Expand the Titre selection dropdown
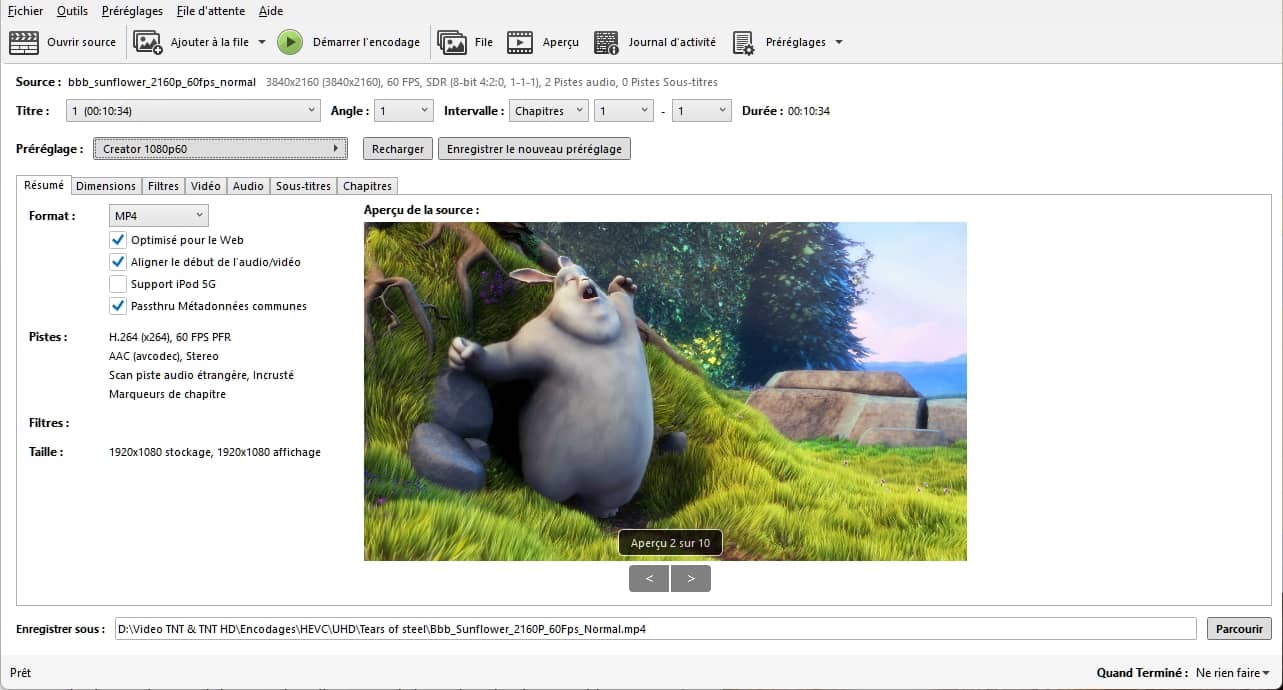Screen dimensions: 1283x690 click(193, 111)
